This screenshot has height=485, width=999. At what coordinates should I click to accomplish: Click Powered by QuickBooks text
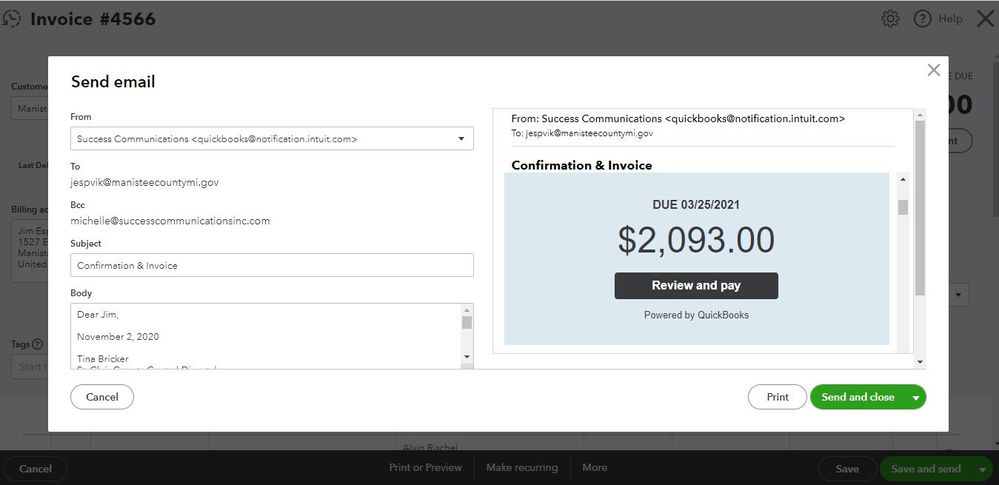click(696, 315)
